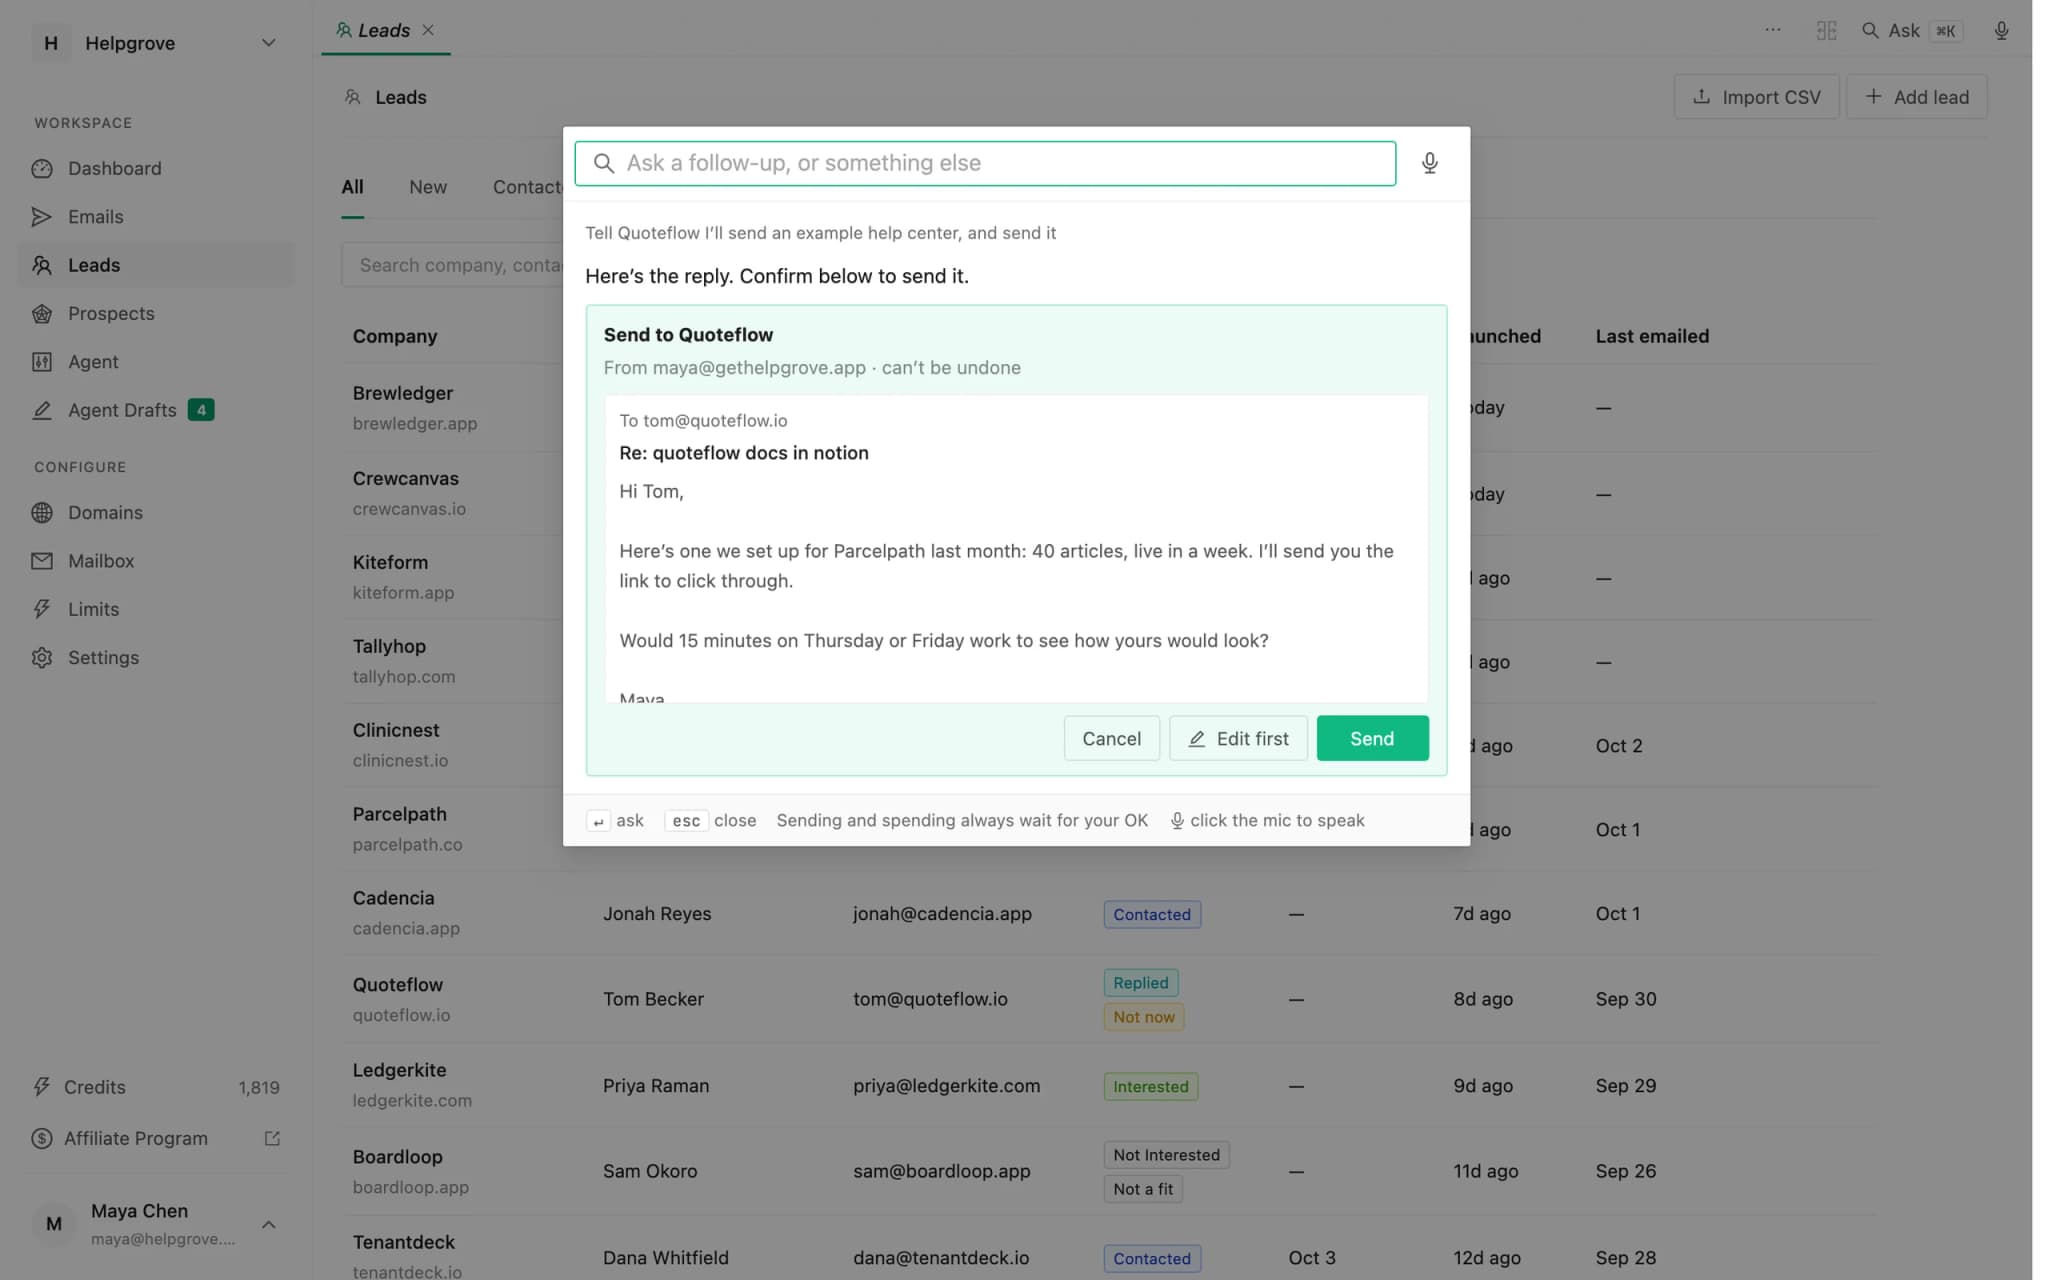
Task: Close the Leads tab
Action: [x=428, y=30]
